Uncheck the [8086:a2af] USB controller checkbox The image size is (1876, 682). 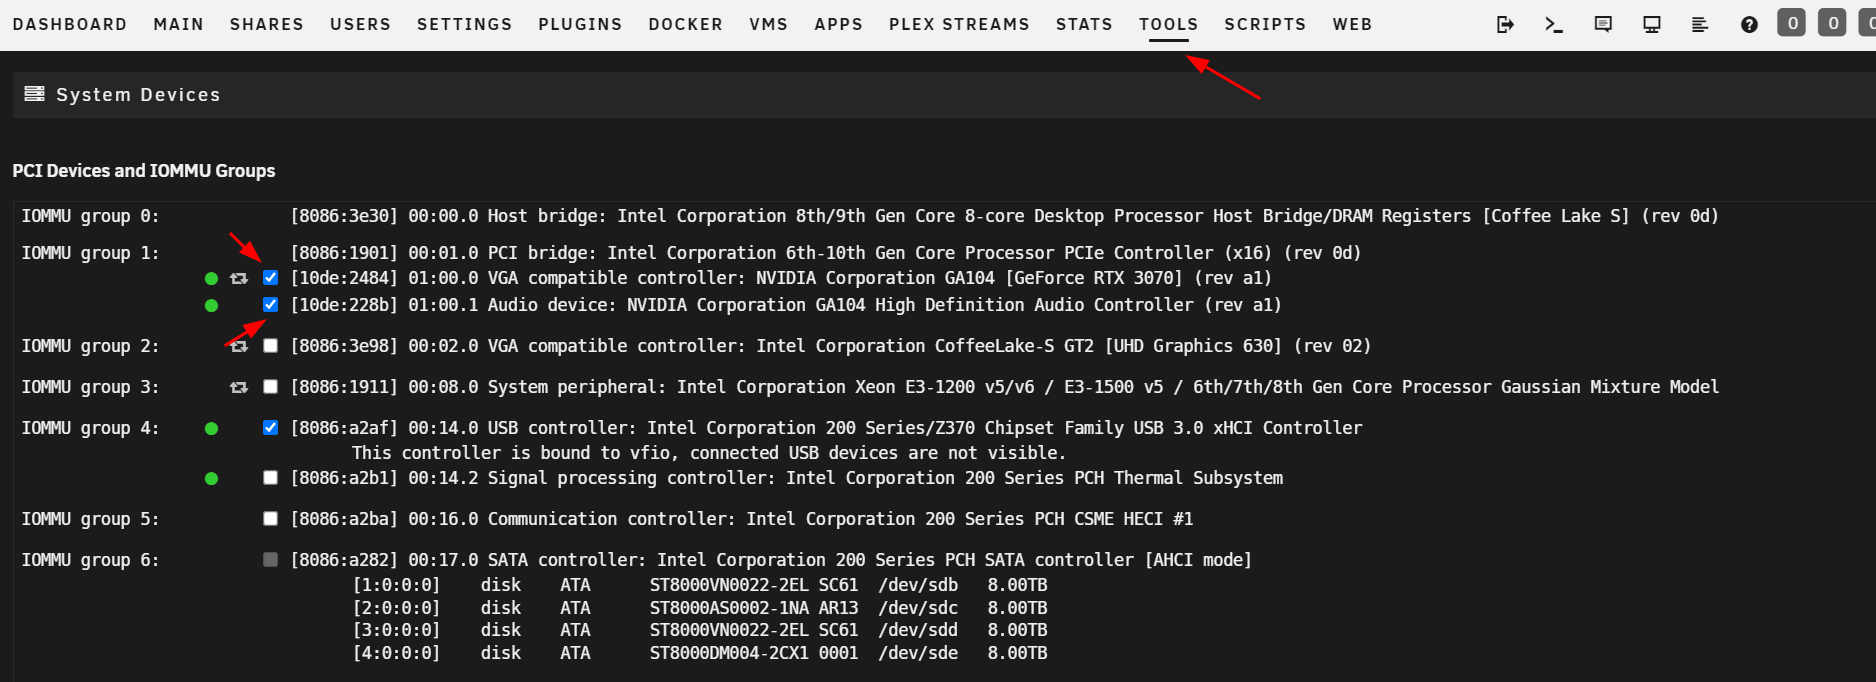[x=270, y=427]
